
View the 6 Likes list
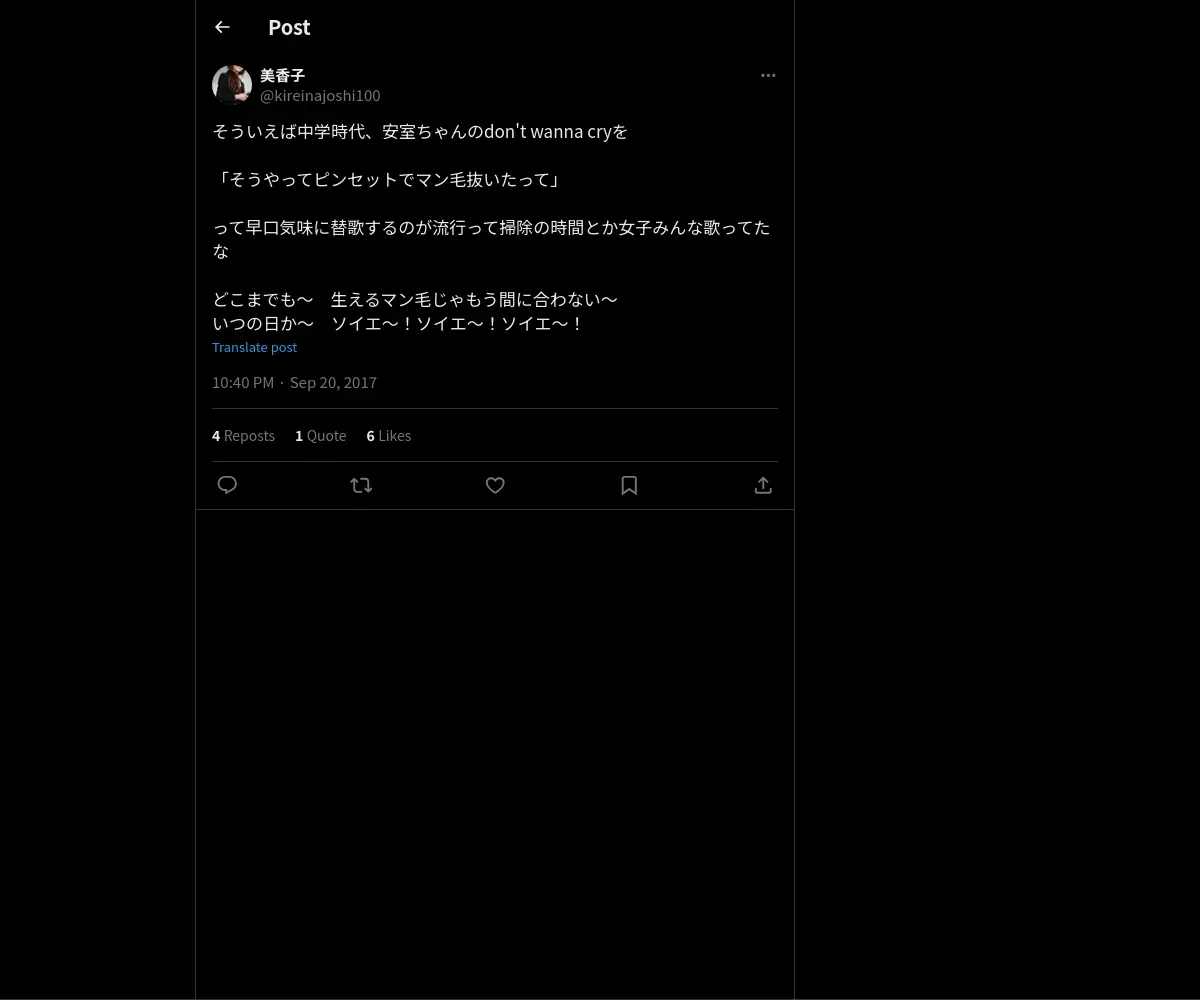[x=388, y=435]
